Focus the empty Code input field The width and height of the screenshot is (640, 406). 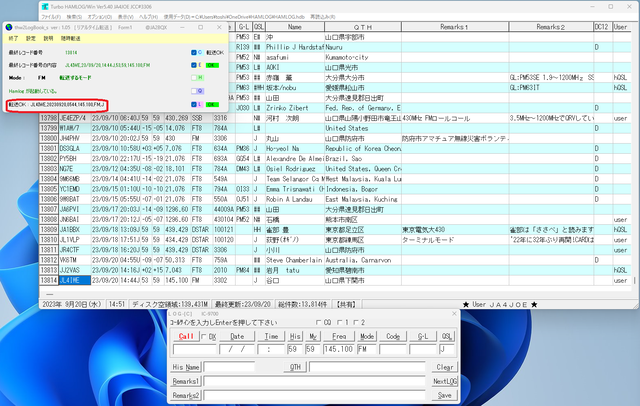pyautogui.click(x=393, y=349)
